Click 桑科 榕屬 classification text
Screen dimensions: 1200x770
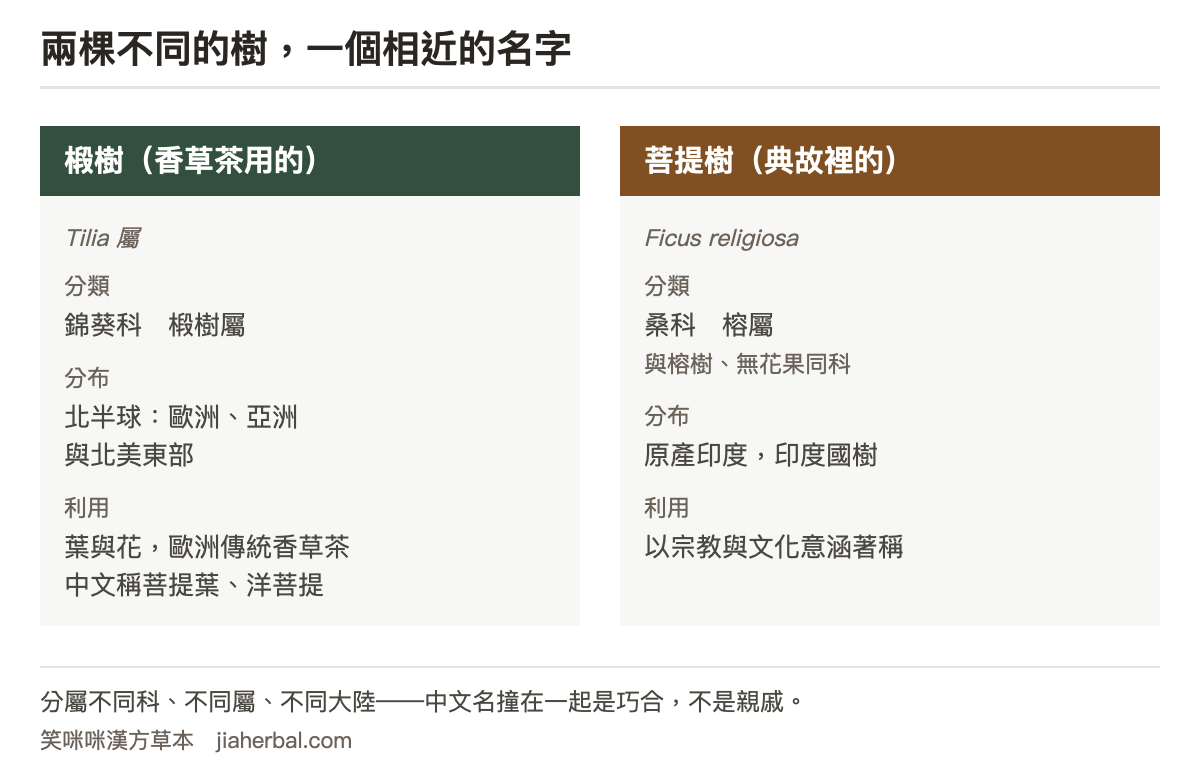(709, 325)
